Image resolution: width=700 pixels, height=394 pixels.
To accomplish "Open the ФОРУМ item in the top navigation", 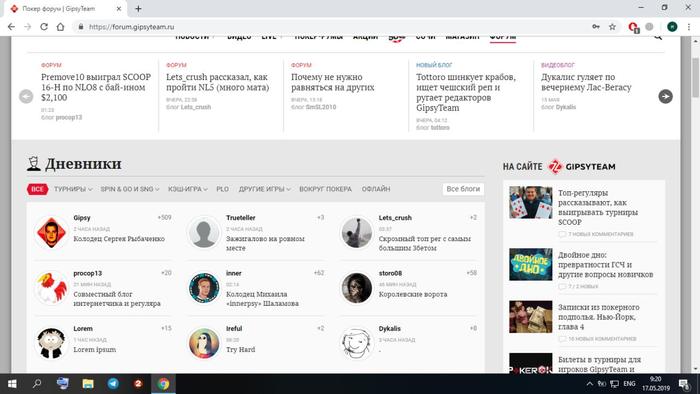I will 503,37.
